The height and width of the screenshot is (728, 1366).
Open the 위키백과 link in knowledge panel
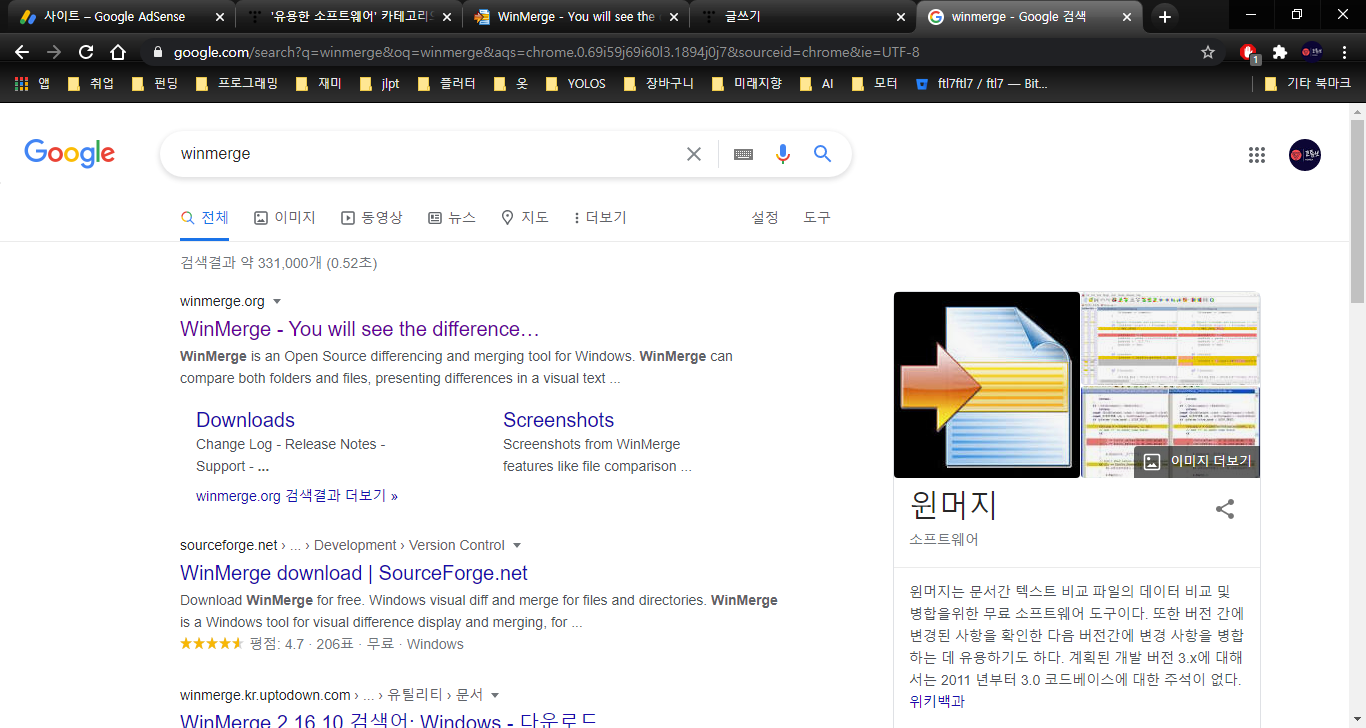click(x=937, y=702)
